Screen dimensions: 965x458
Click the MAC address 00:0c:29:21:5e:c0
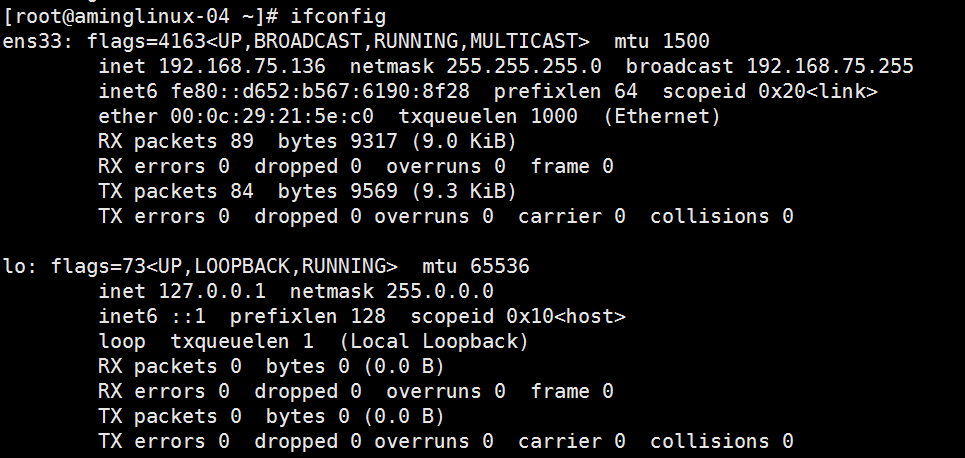272,116
